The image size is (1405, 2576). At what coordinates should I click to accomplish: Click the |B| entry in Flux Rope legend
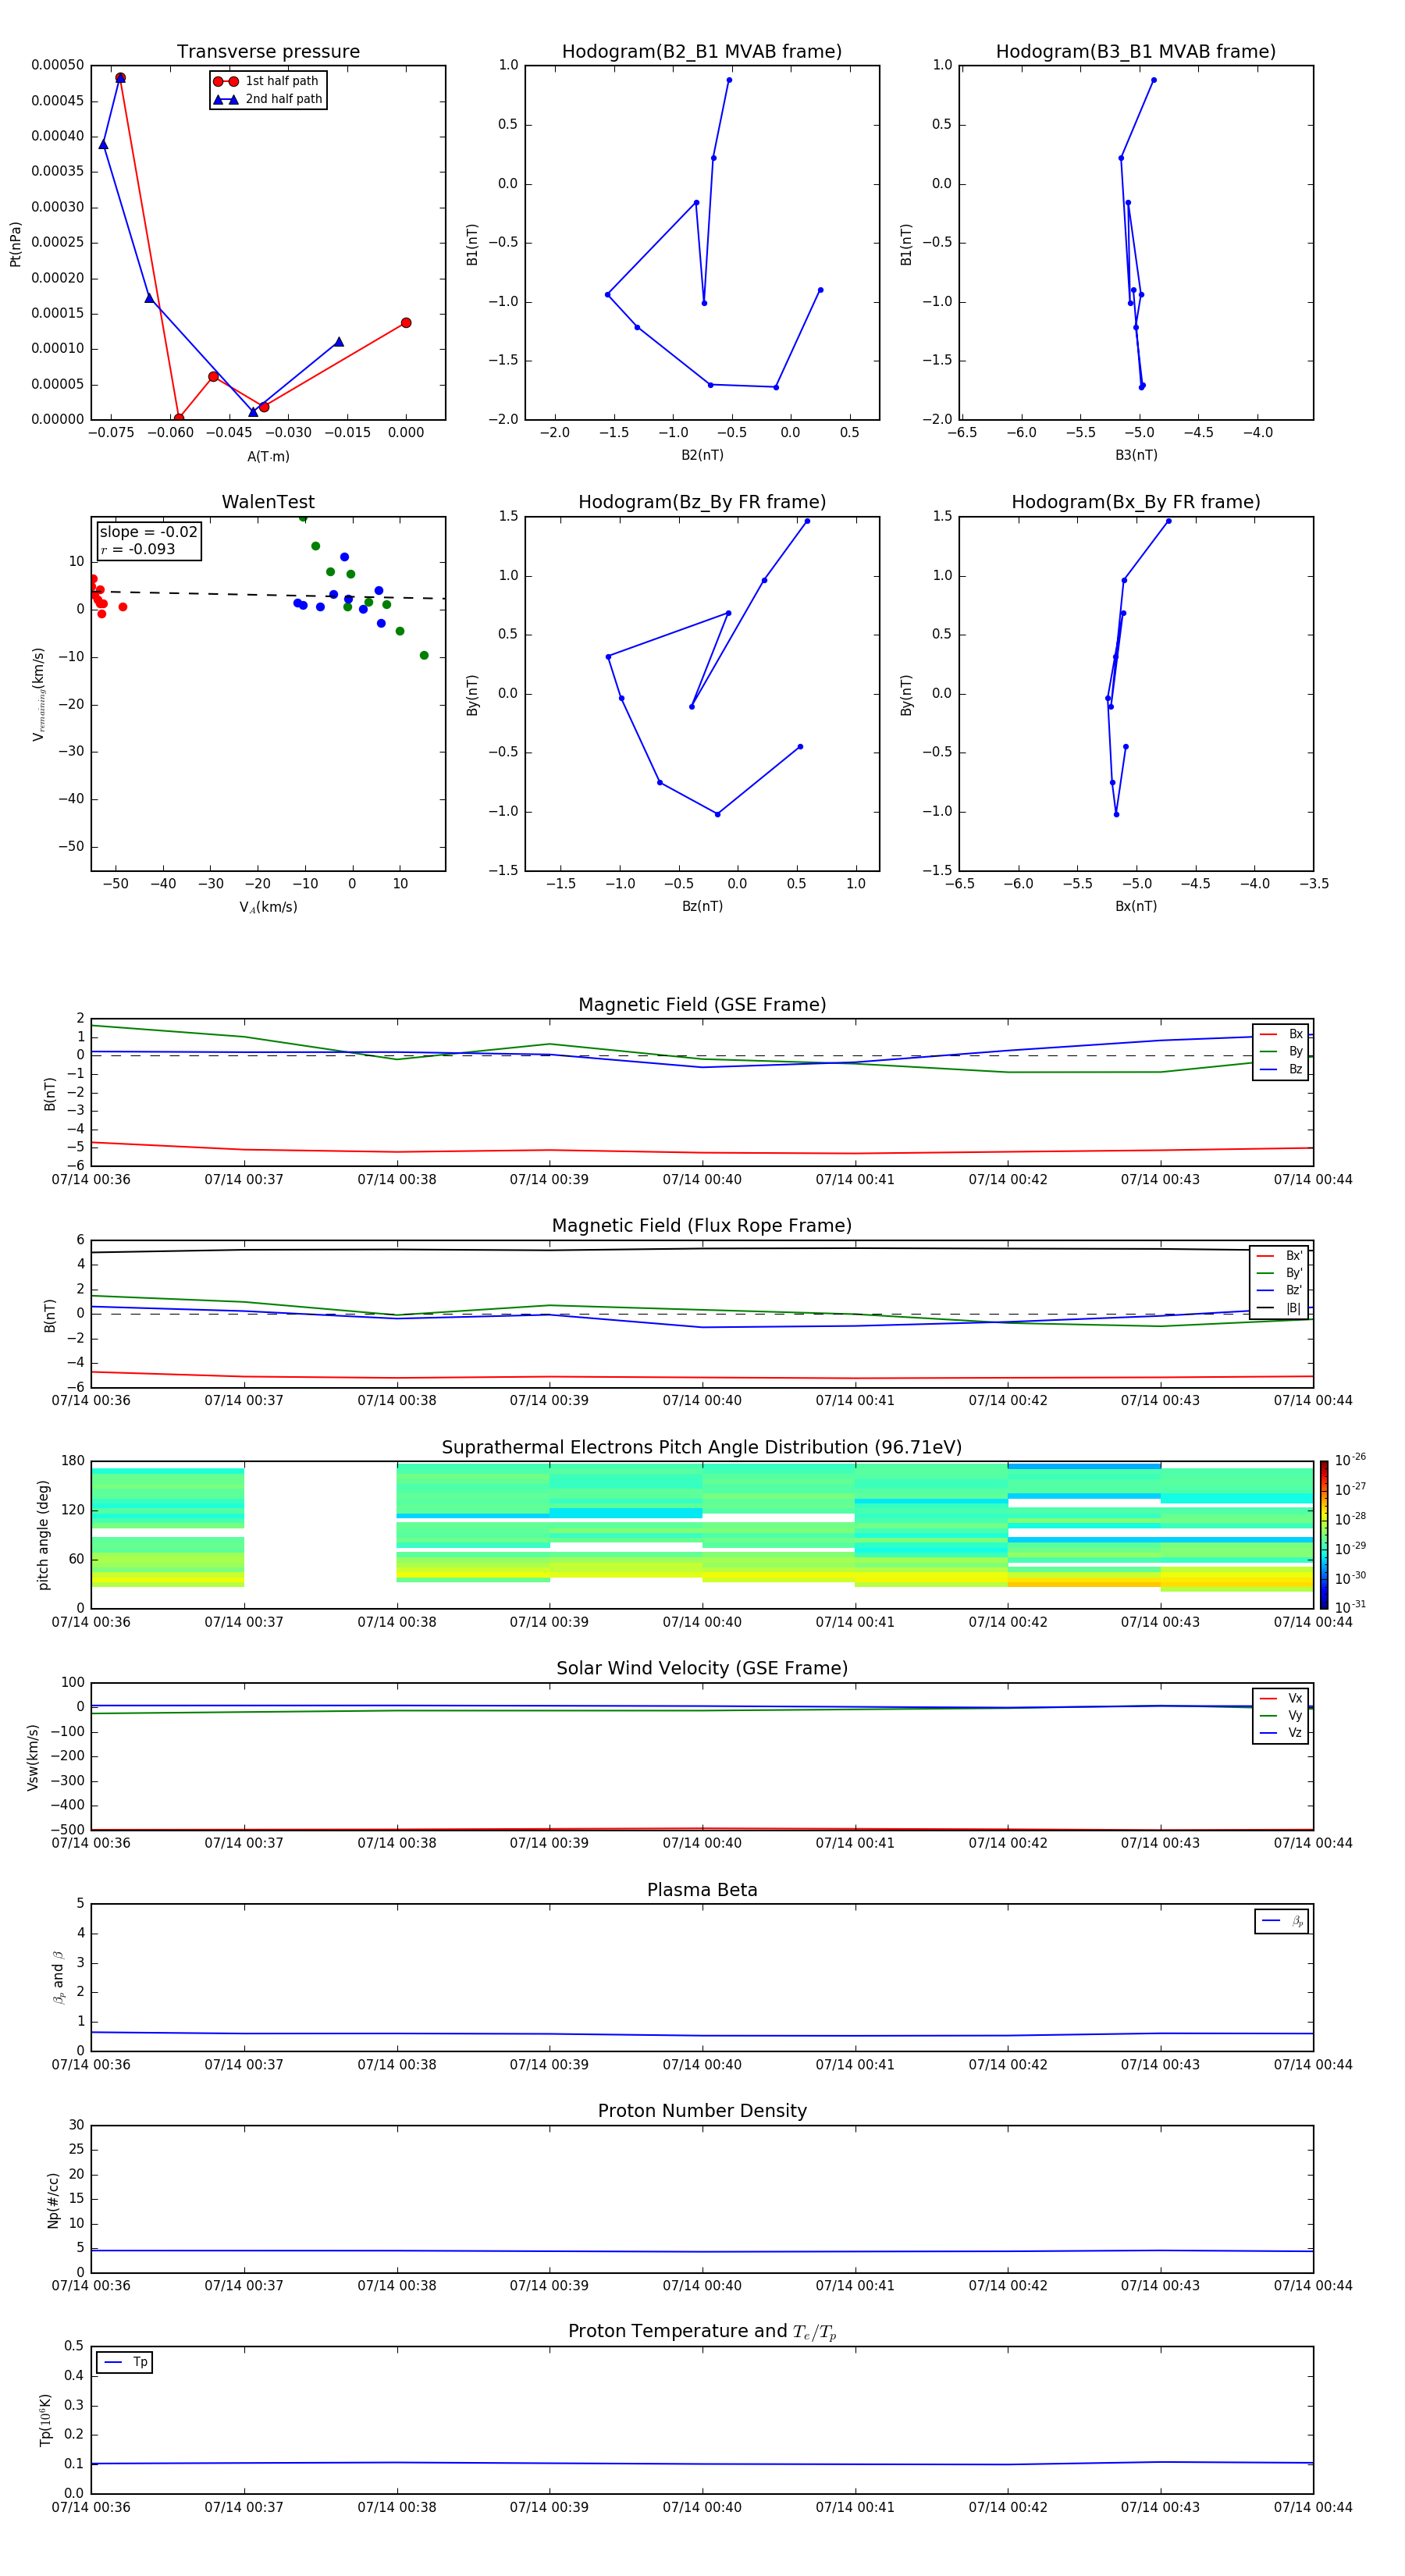click(1280, 1309)
